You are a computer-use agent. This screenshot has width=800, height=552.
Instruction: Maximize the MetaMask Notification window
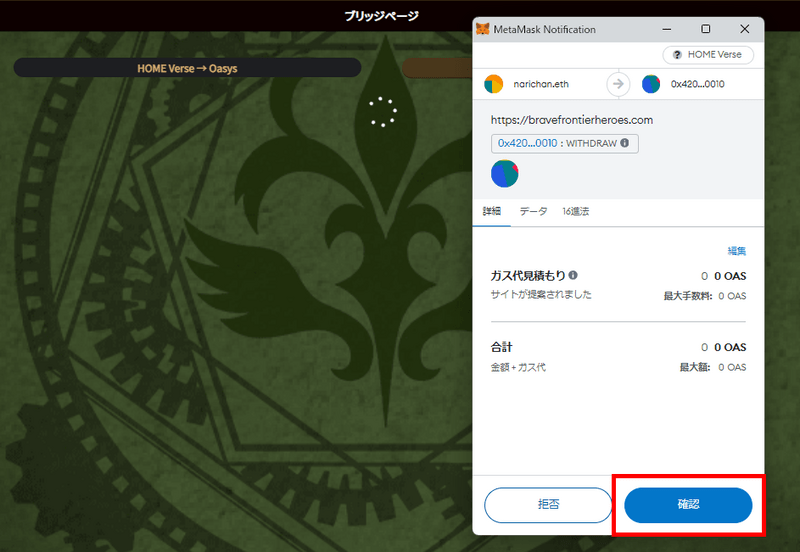pyautogui.click(x=706, y=30)
